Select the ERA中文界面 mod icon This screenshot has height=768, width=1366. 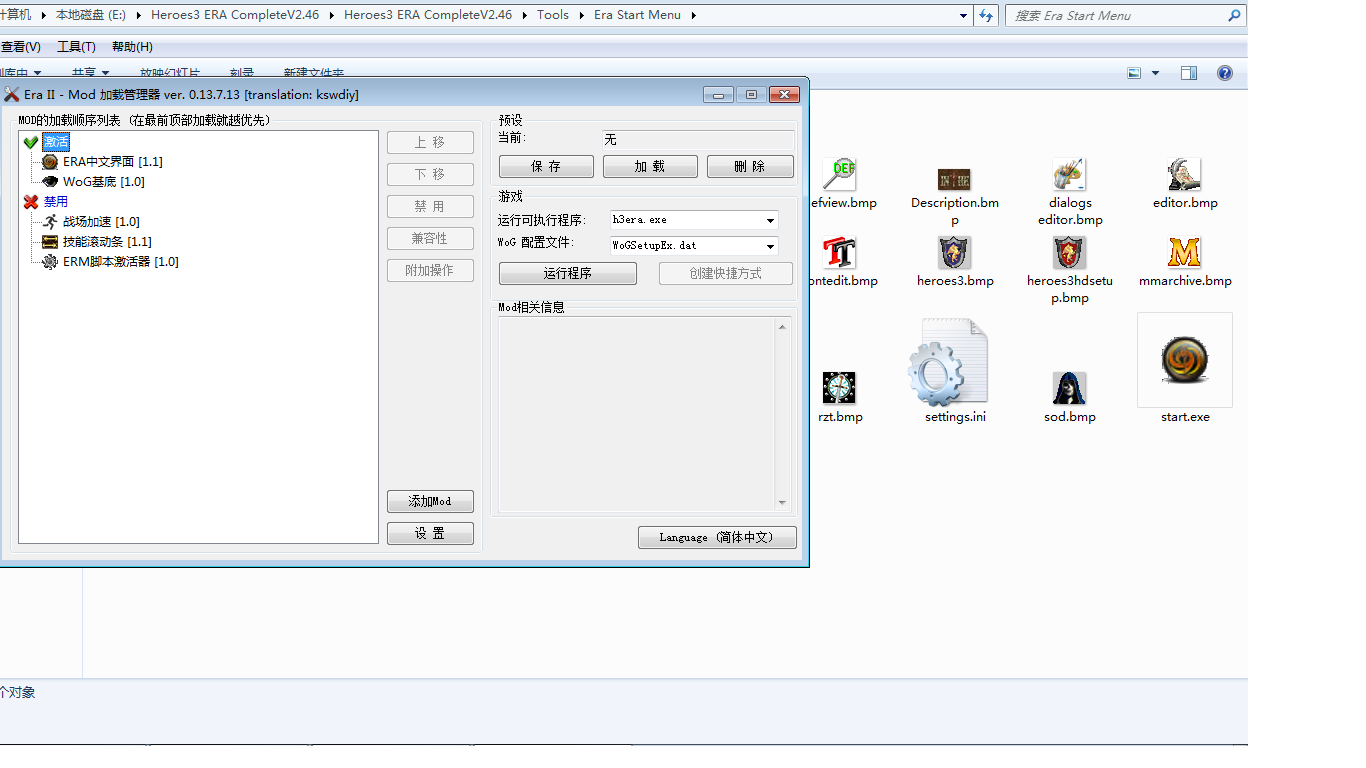pos(50,162)
